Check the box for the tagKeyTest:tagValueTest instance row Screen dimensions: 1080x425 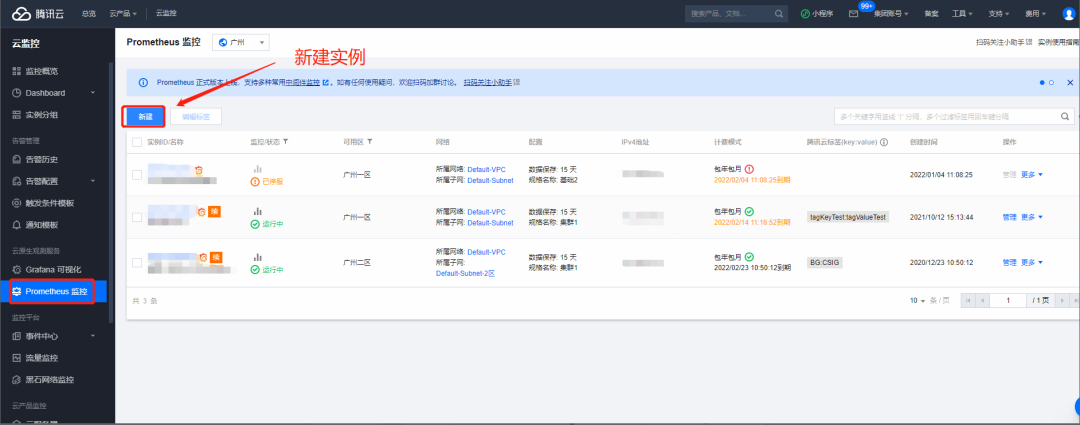click(x=137, y=217)
